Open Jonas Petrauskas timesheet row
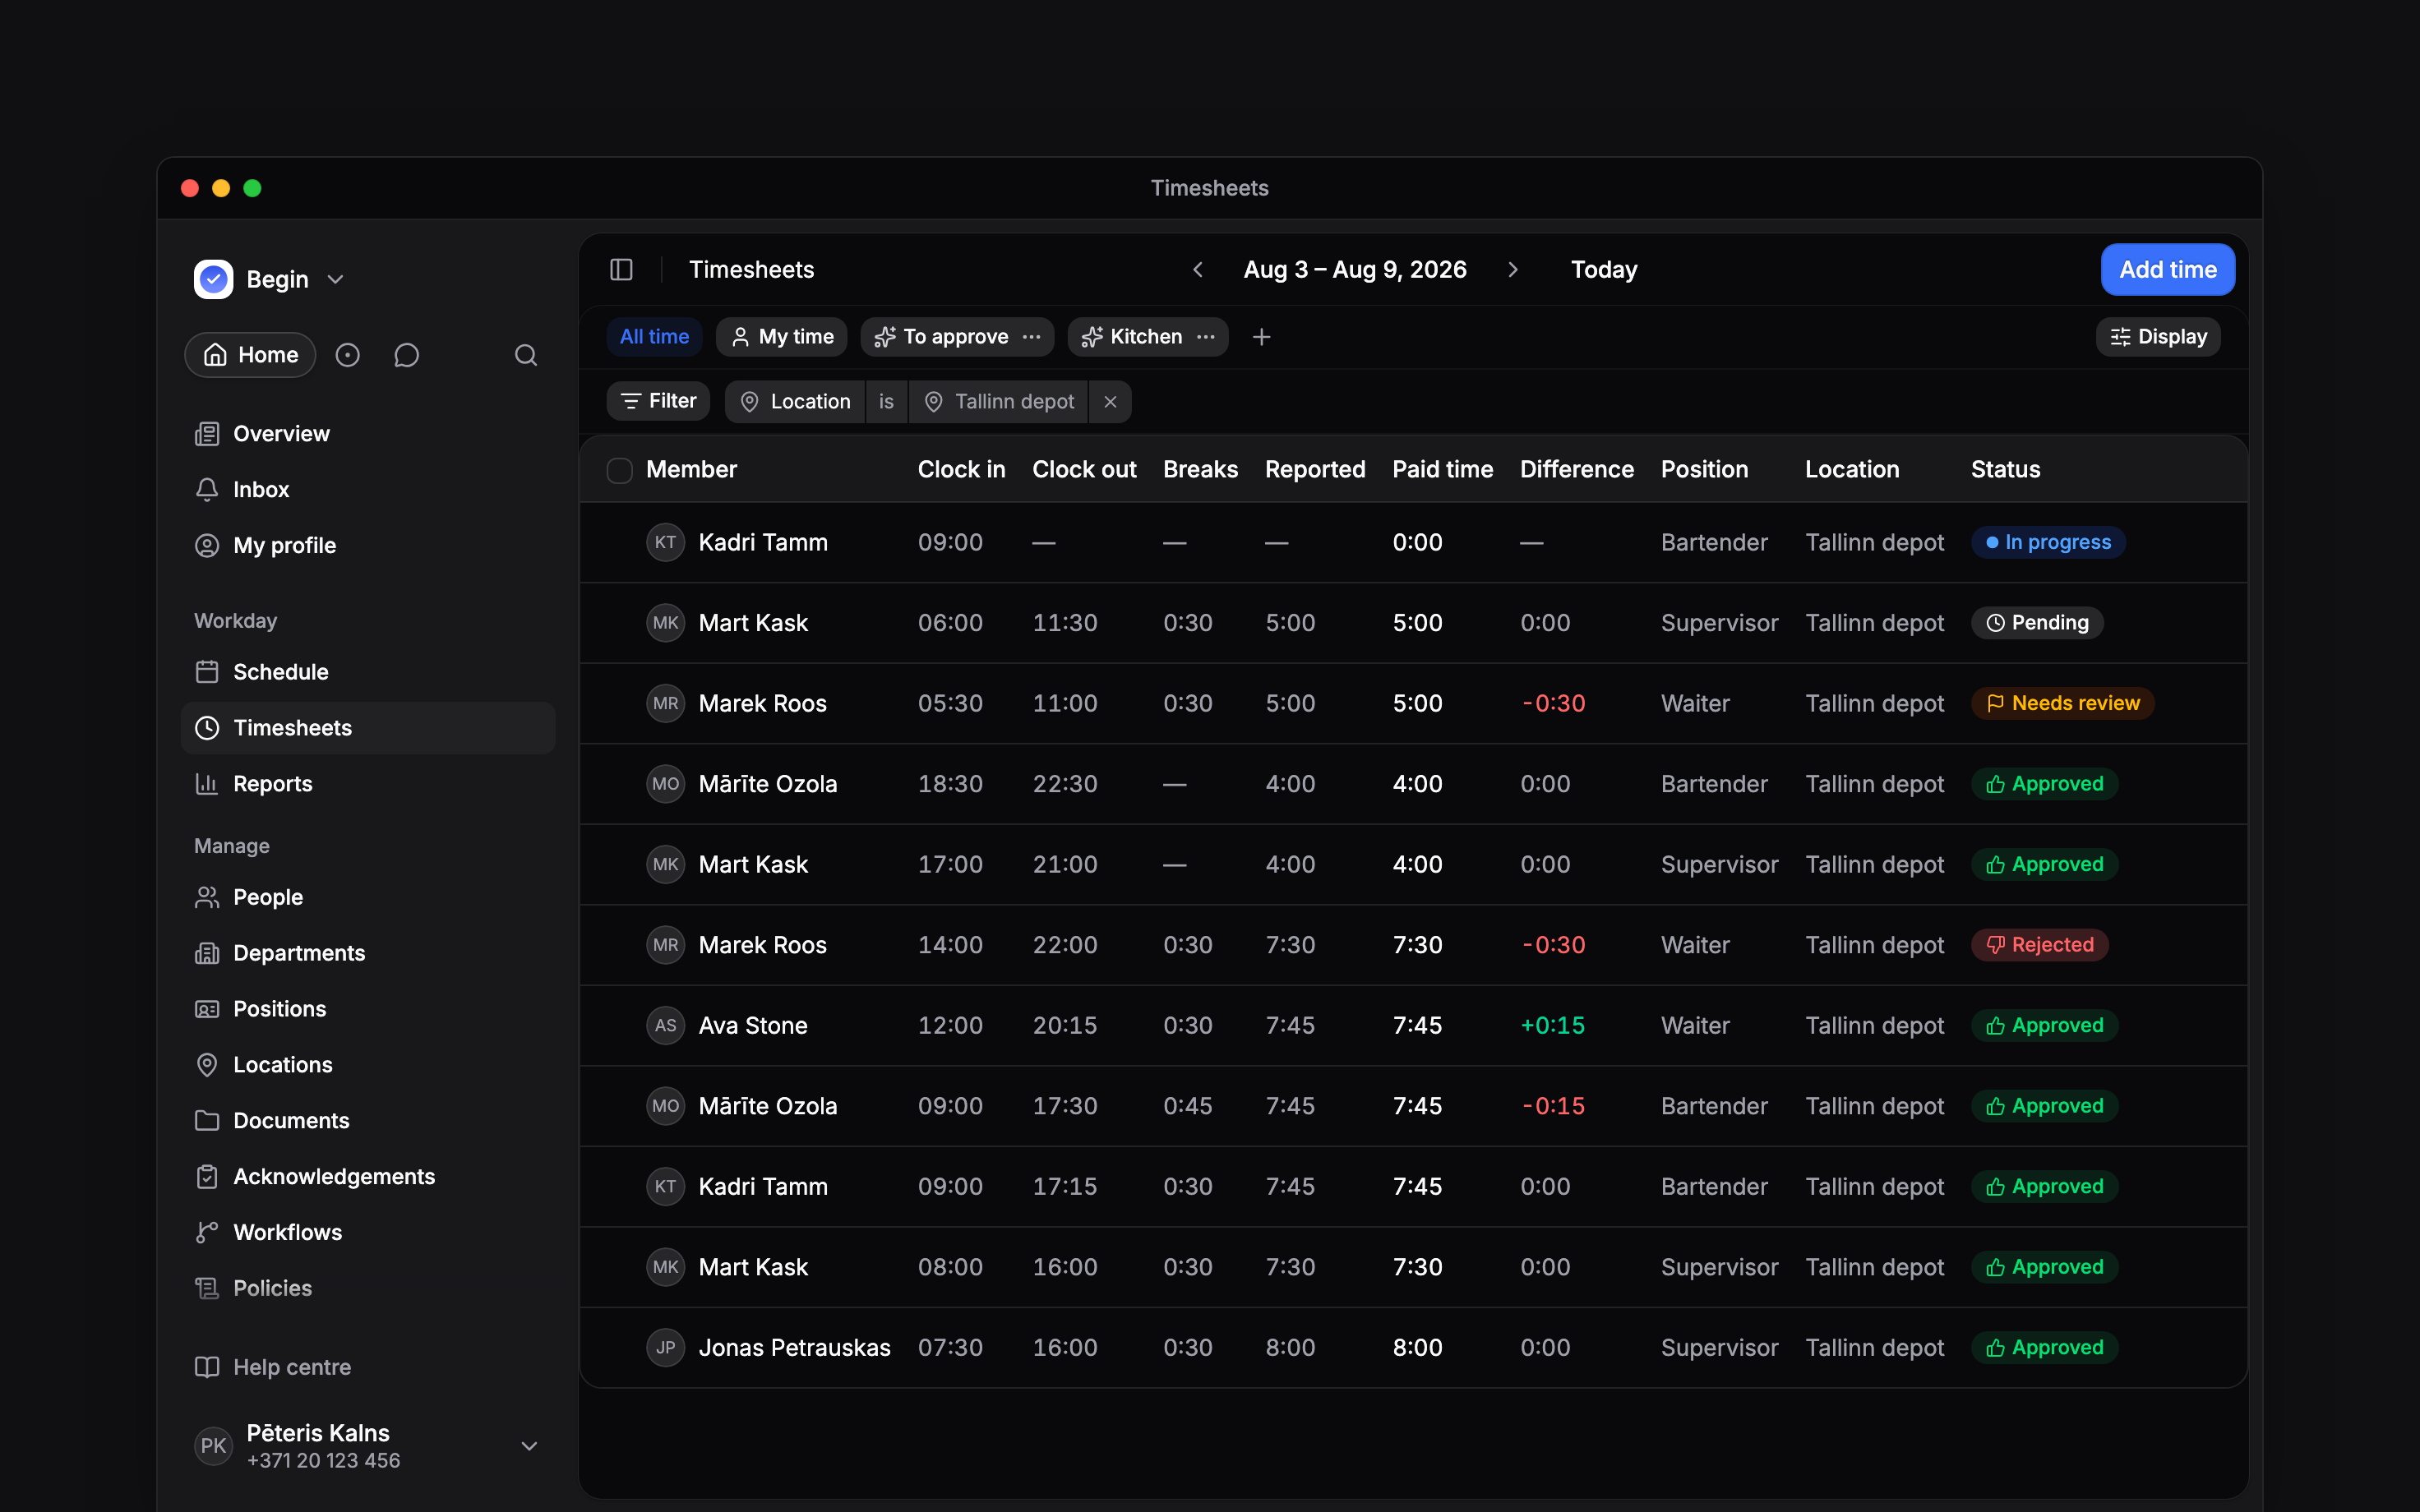The image size is (2420, 1512). 1413,1348
